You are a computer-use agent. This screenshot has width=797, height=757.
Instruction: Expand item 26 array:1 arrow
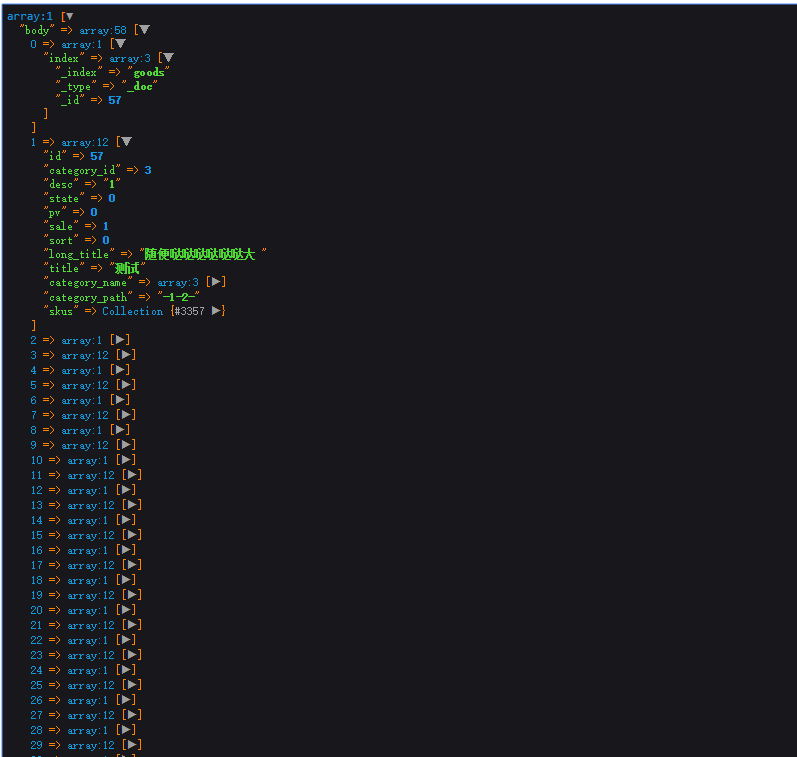(127, 700)
